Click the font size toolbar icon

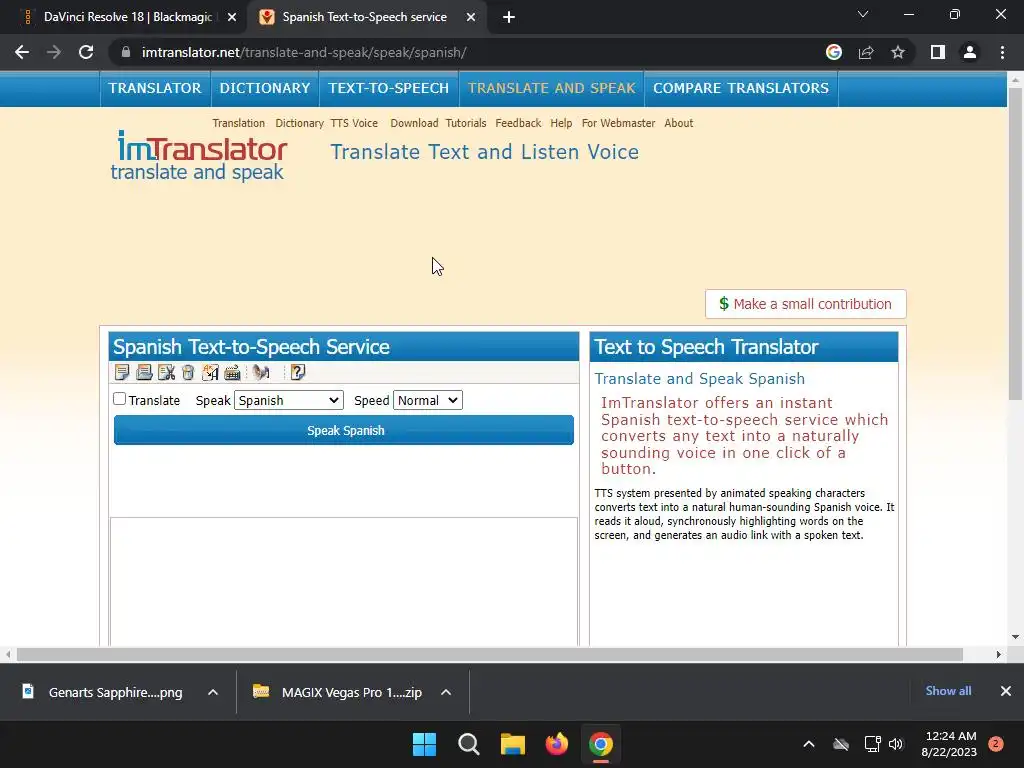tap(210, 373)
